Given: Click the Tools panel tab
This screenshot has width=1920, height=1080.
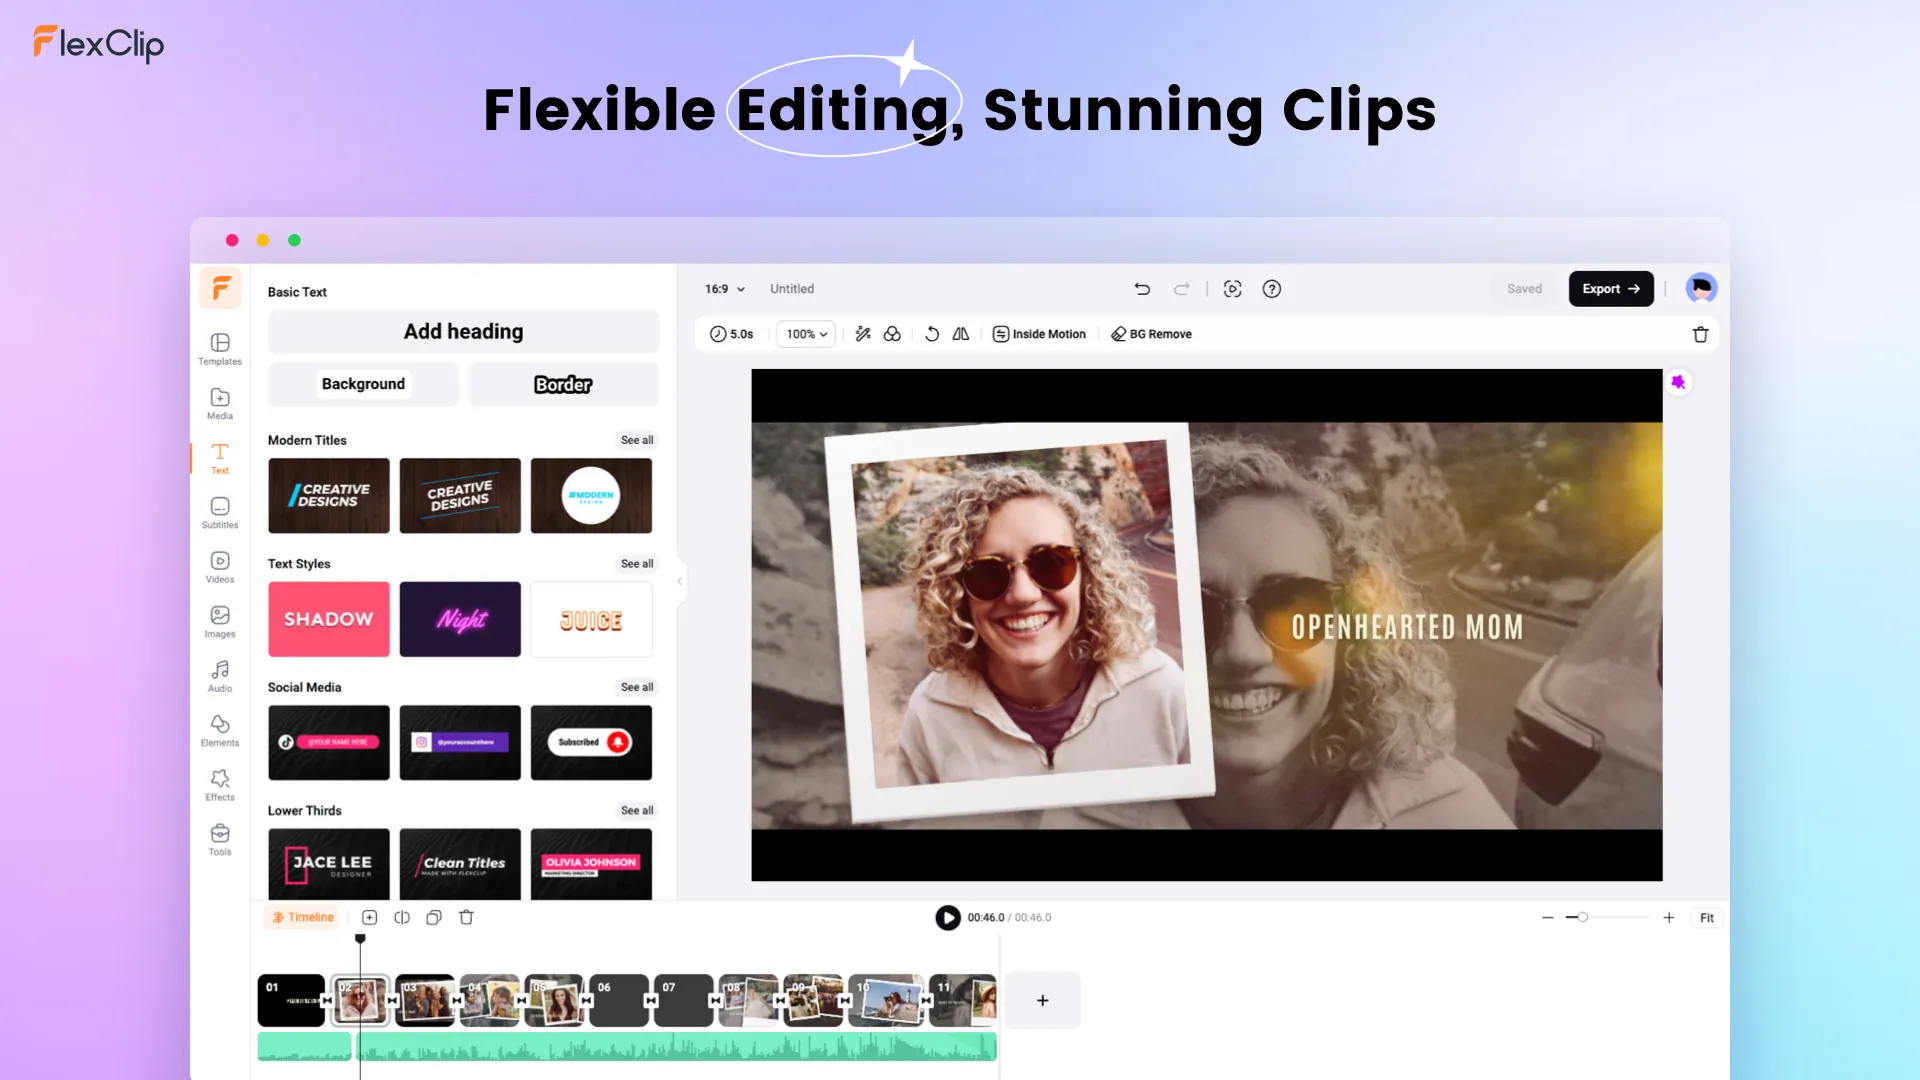Looking at the screenshot, I should pyautogui.click(x=219, y=839).
